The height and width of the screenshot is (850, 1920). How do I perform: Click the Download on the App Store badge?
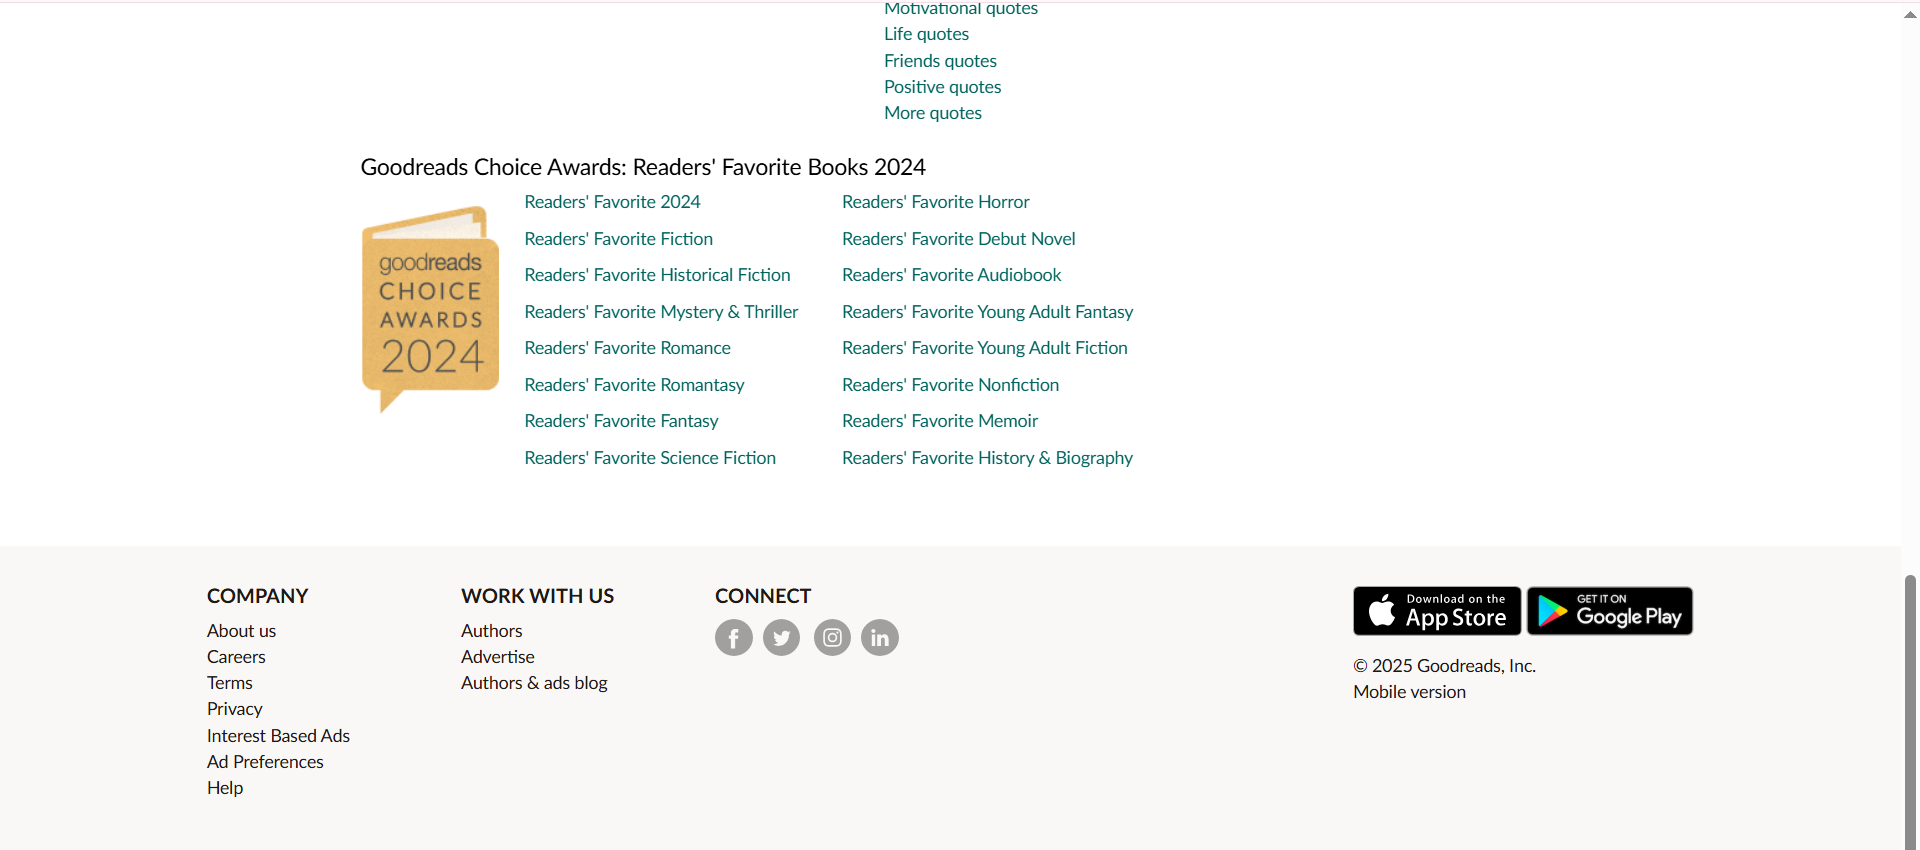point(1437,611)
